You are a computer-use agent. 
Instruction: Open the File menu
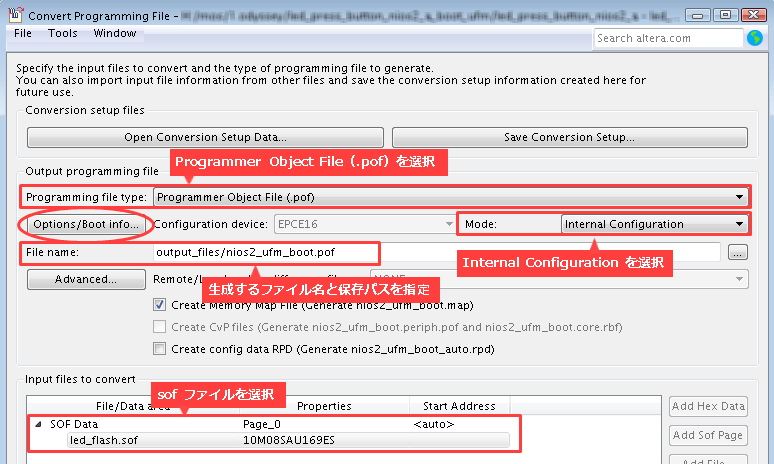[23, 34]
